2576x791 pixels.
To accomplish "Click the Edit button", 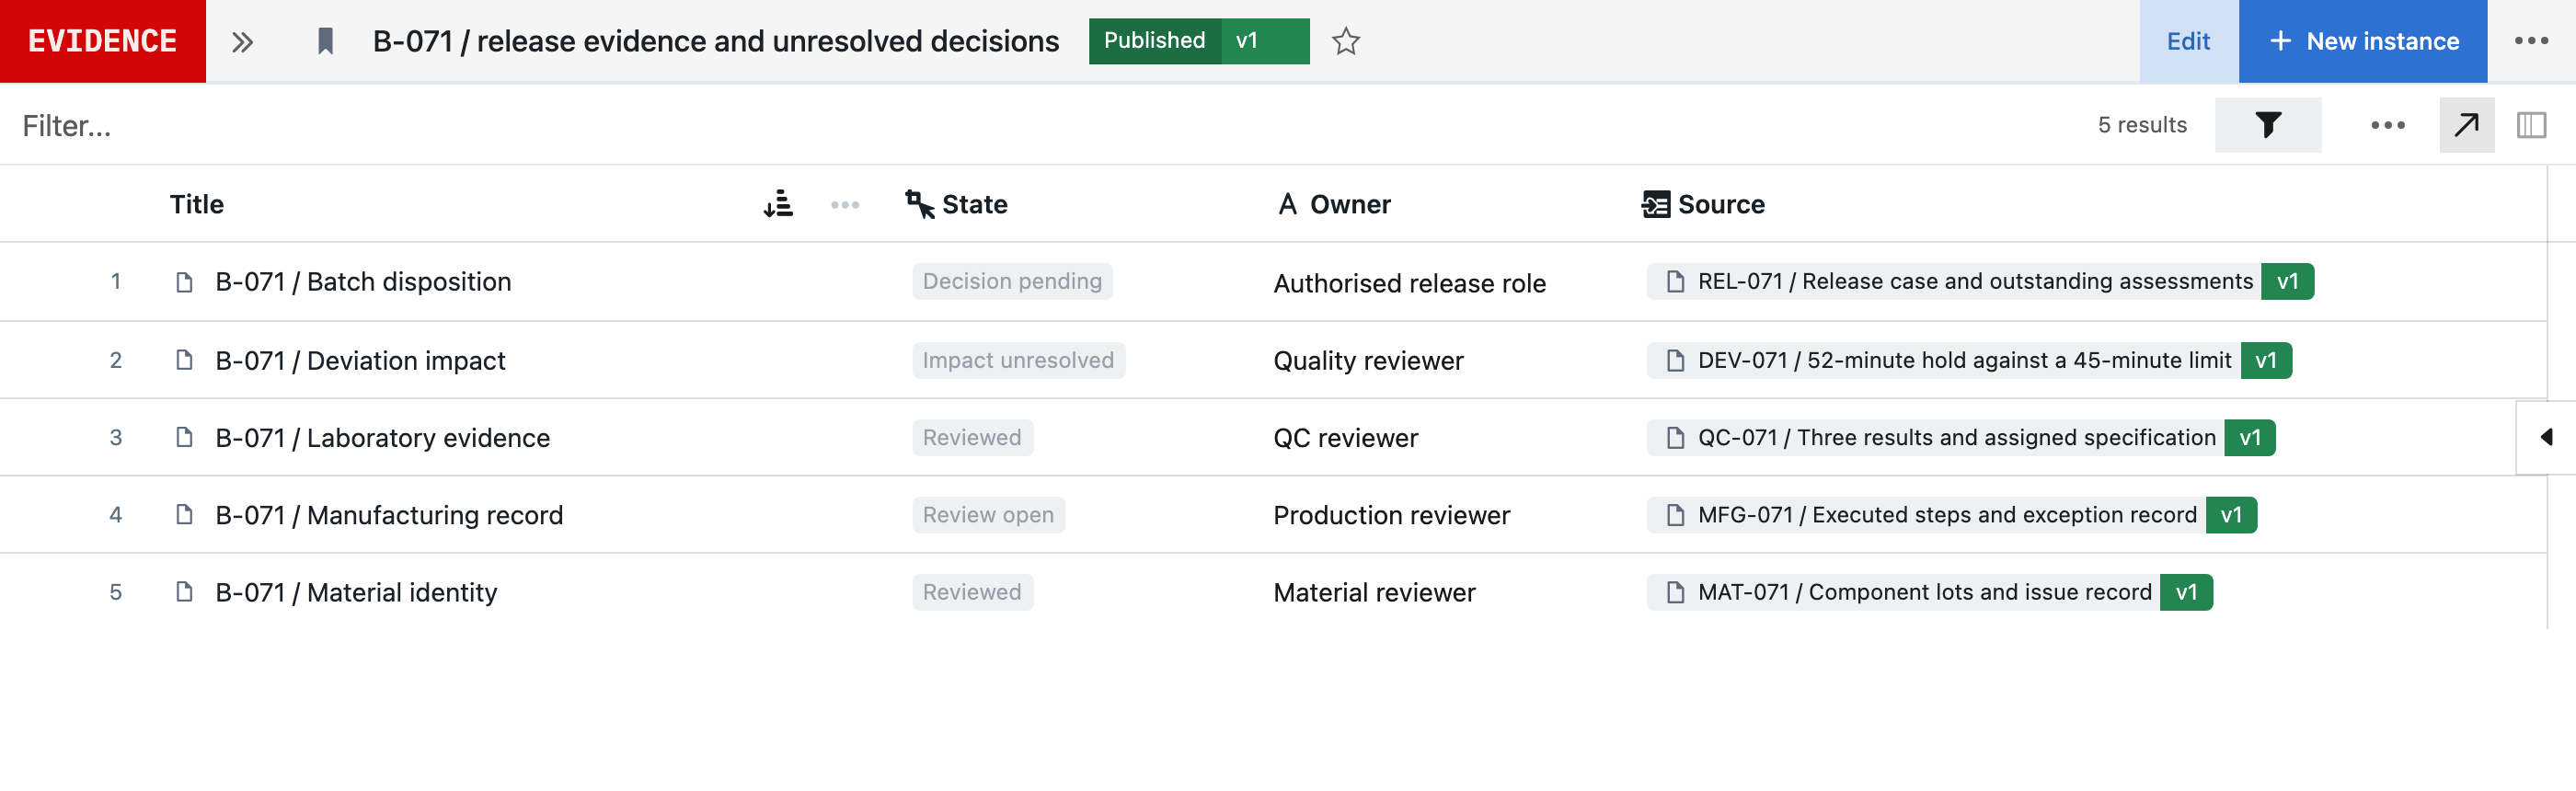I will pyautogui.click(x=2188, y=41).
